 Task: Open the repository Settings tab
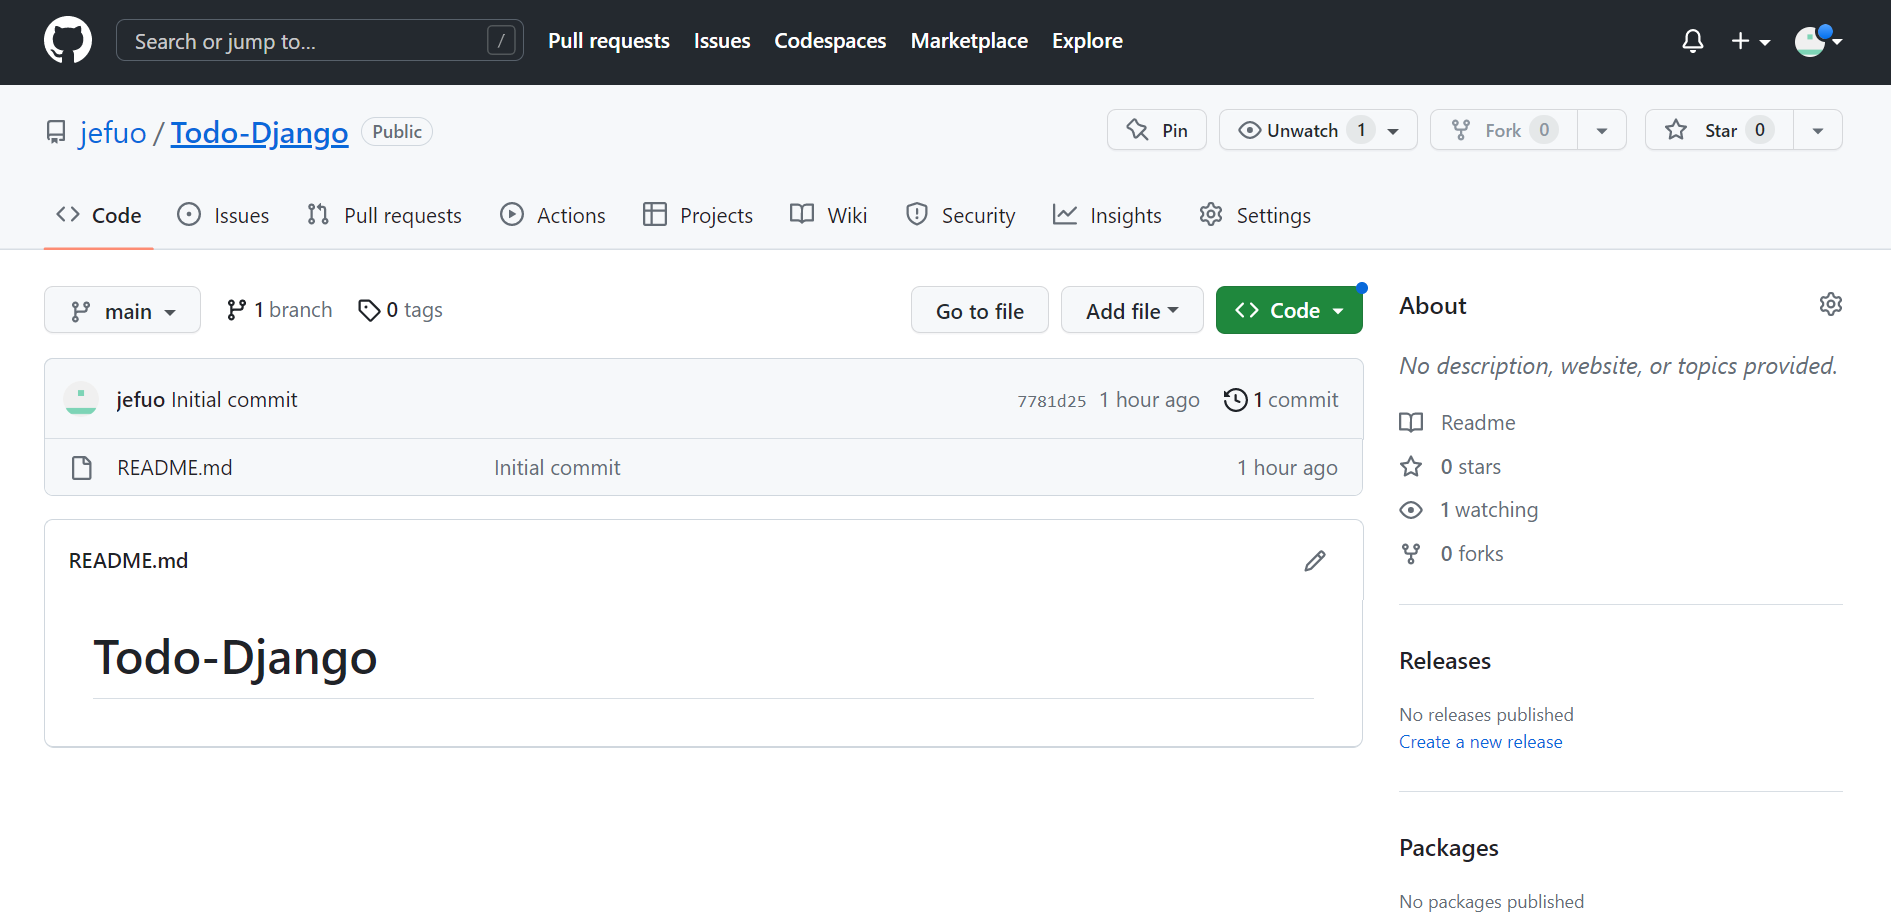(1254, 215)
